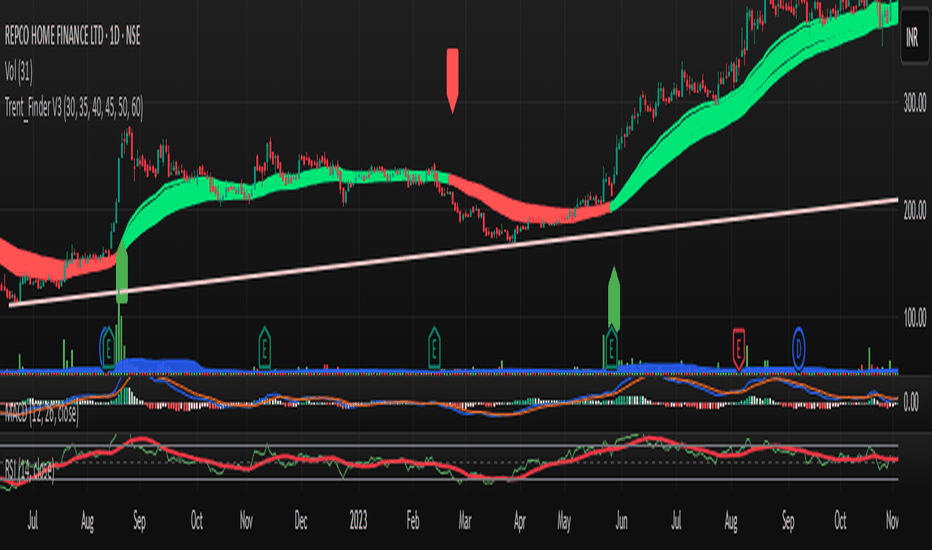Select the MACD (12, 26, close) legend
This screenshot has height=550, width=932.
(42, 414)
